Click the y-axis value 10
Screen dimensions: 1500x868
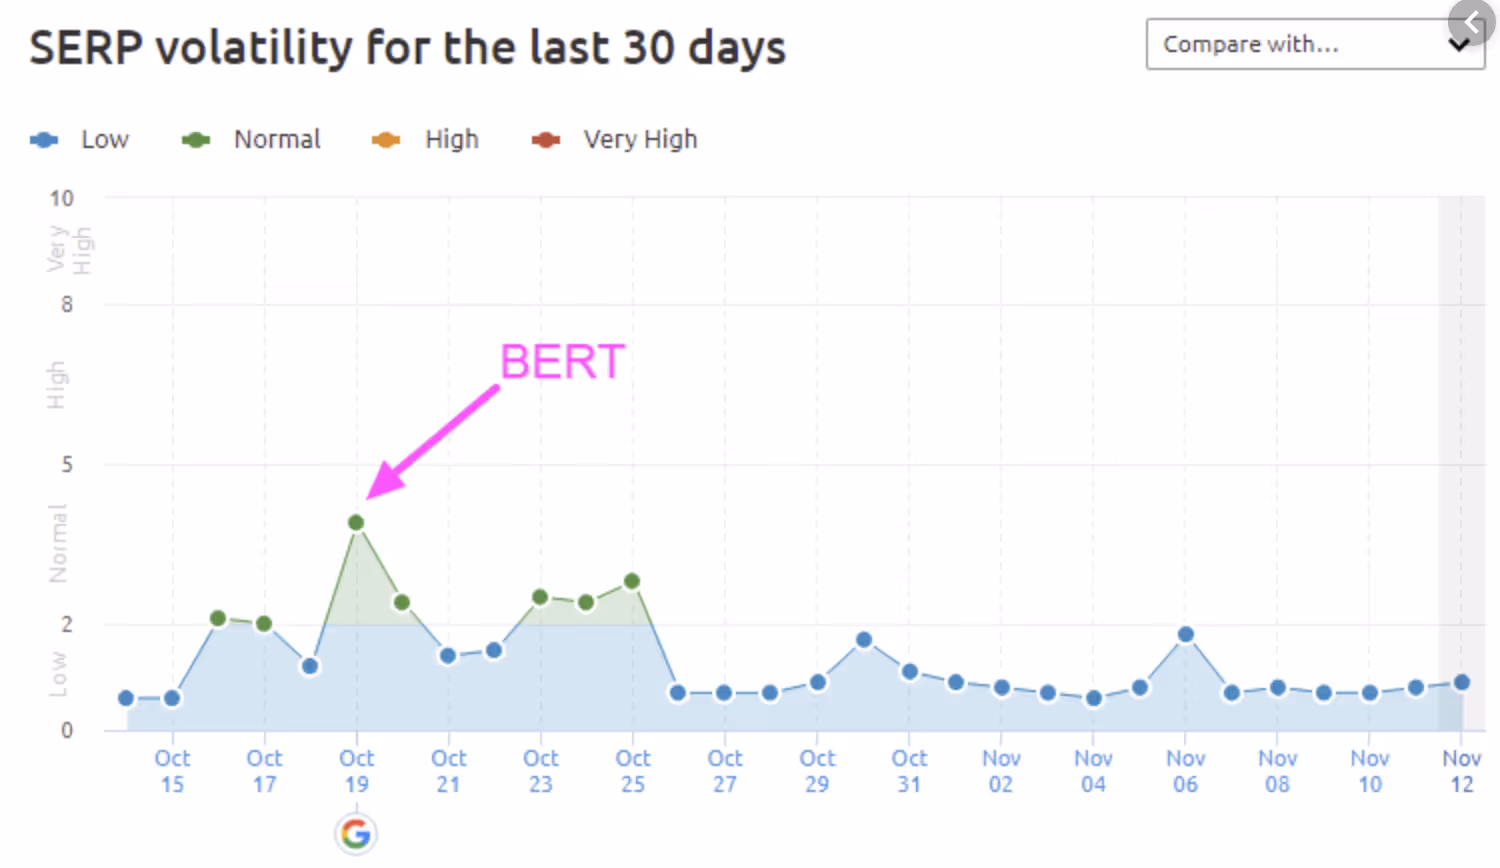[x=62, y=198]
